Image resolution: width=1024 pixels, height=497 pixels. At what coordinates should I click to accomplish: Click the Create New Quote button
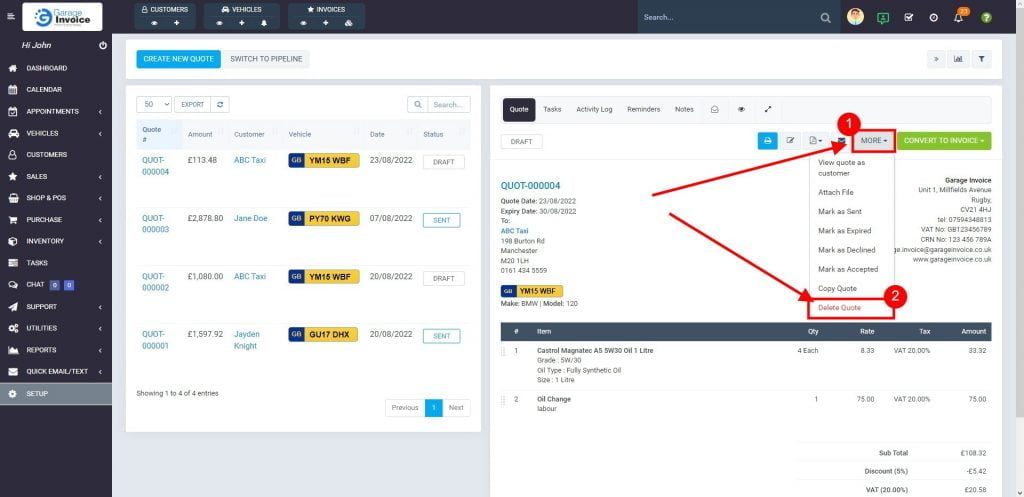click(178, 59)
